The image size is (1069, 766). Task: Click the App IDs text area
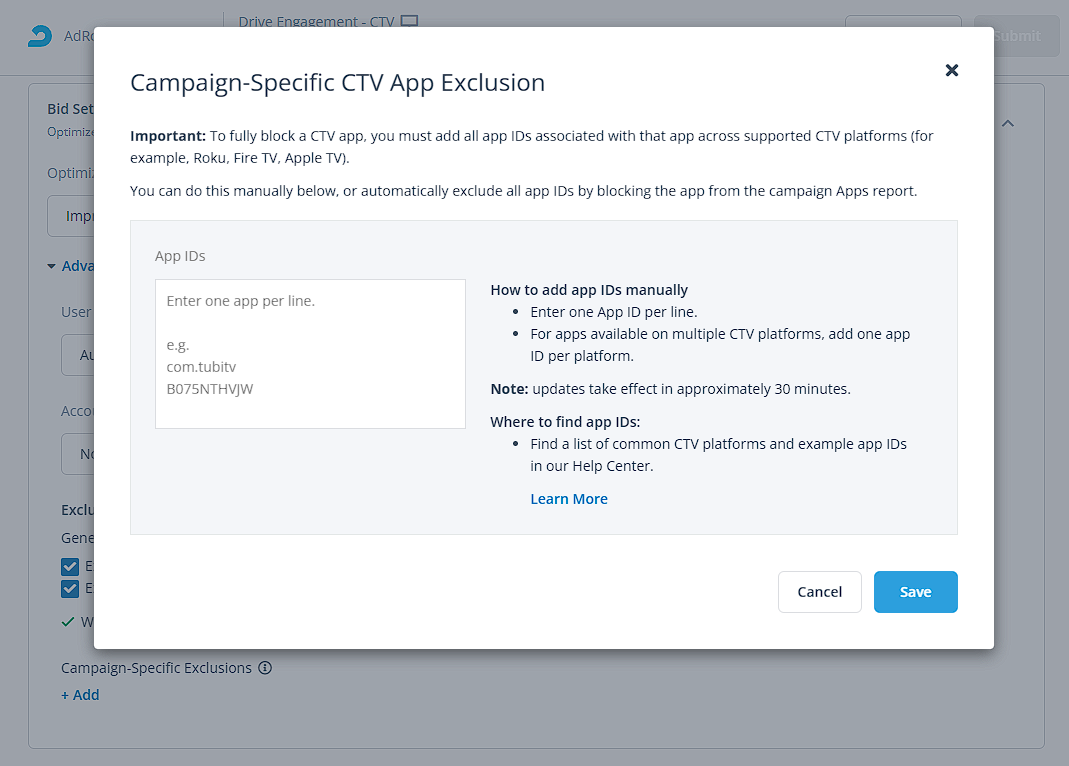click(x=310, y=354)
